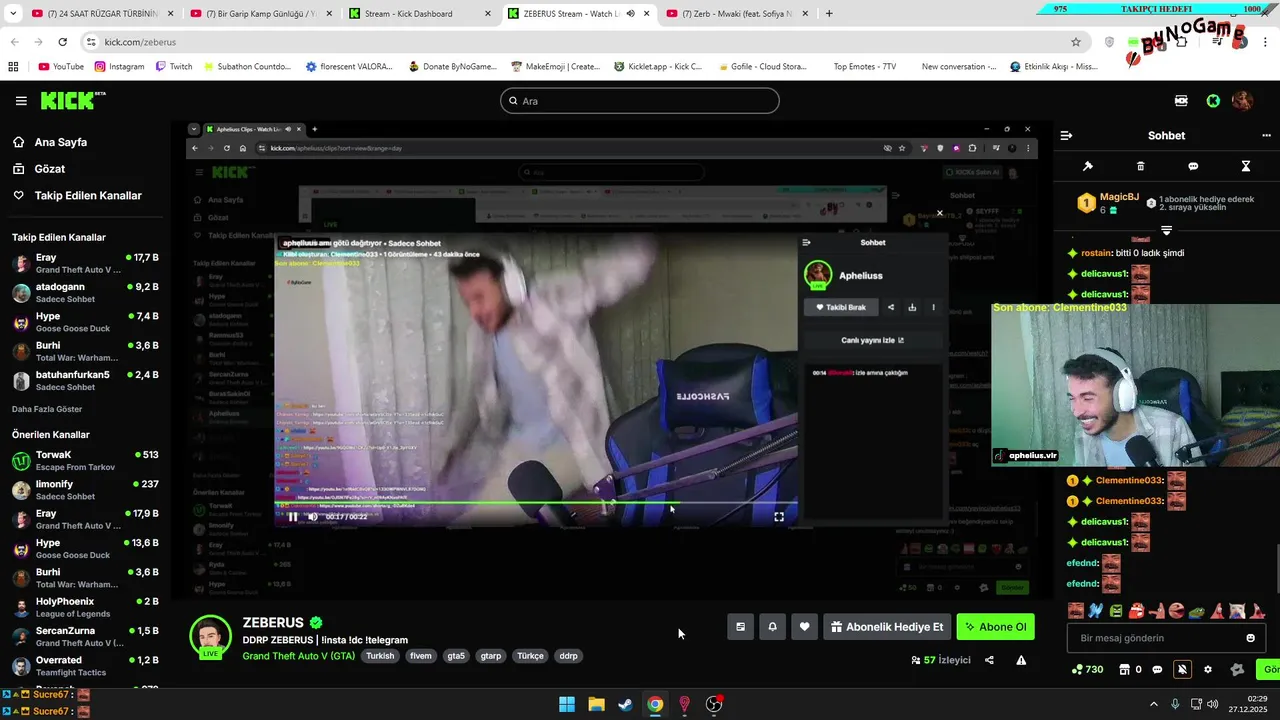Reload the page with refresh icon
Screen dimensions: 1280x720
62,42
